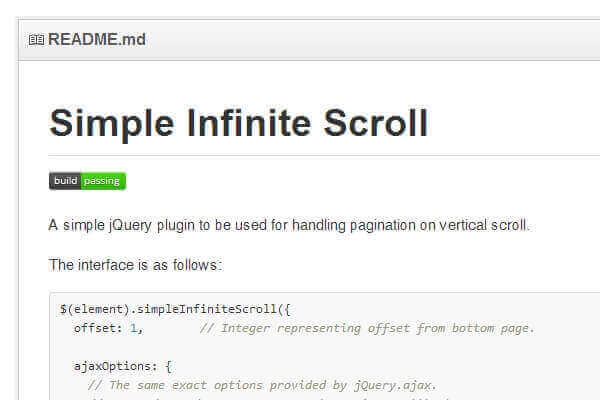
Task: Click the '$(element)' selector in the code
Action: [x=92, y=309]
